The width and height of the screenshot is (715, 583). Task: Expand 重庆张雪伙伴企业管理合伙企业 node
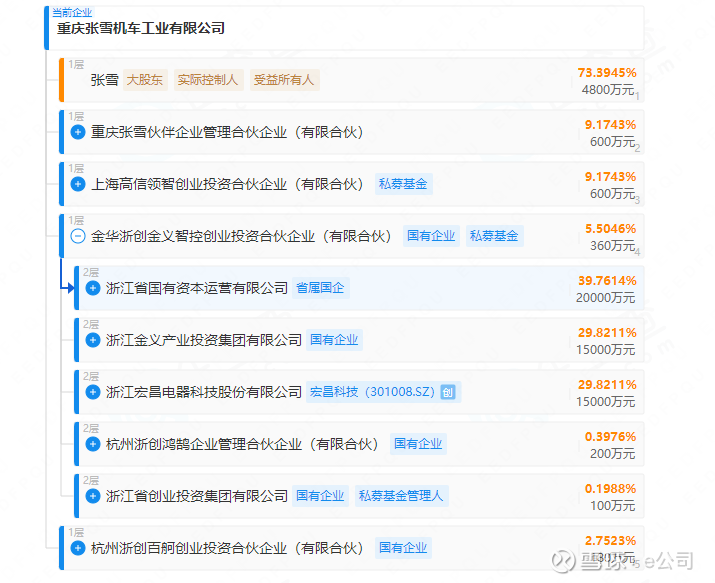[x=78, y=132]
